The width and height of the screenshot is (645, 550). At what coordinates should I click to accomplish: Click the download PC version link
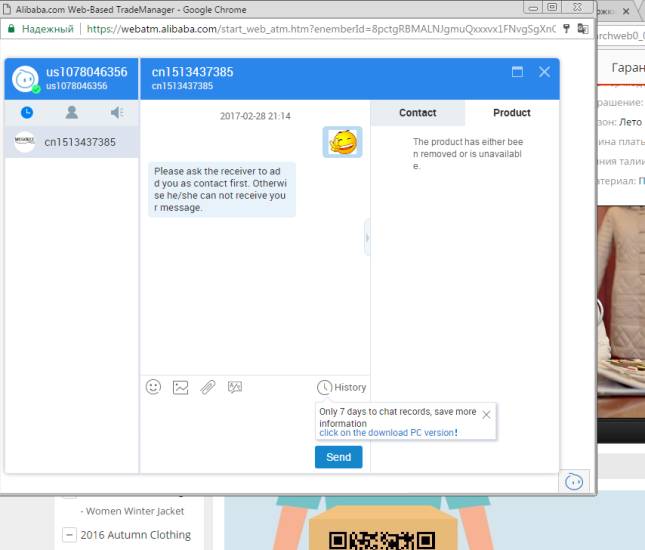(x=387, y=433)
